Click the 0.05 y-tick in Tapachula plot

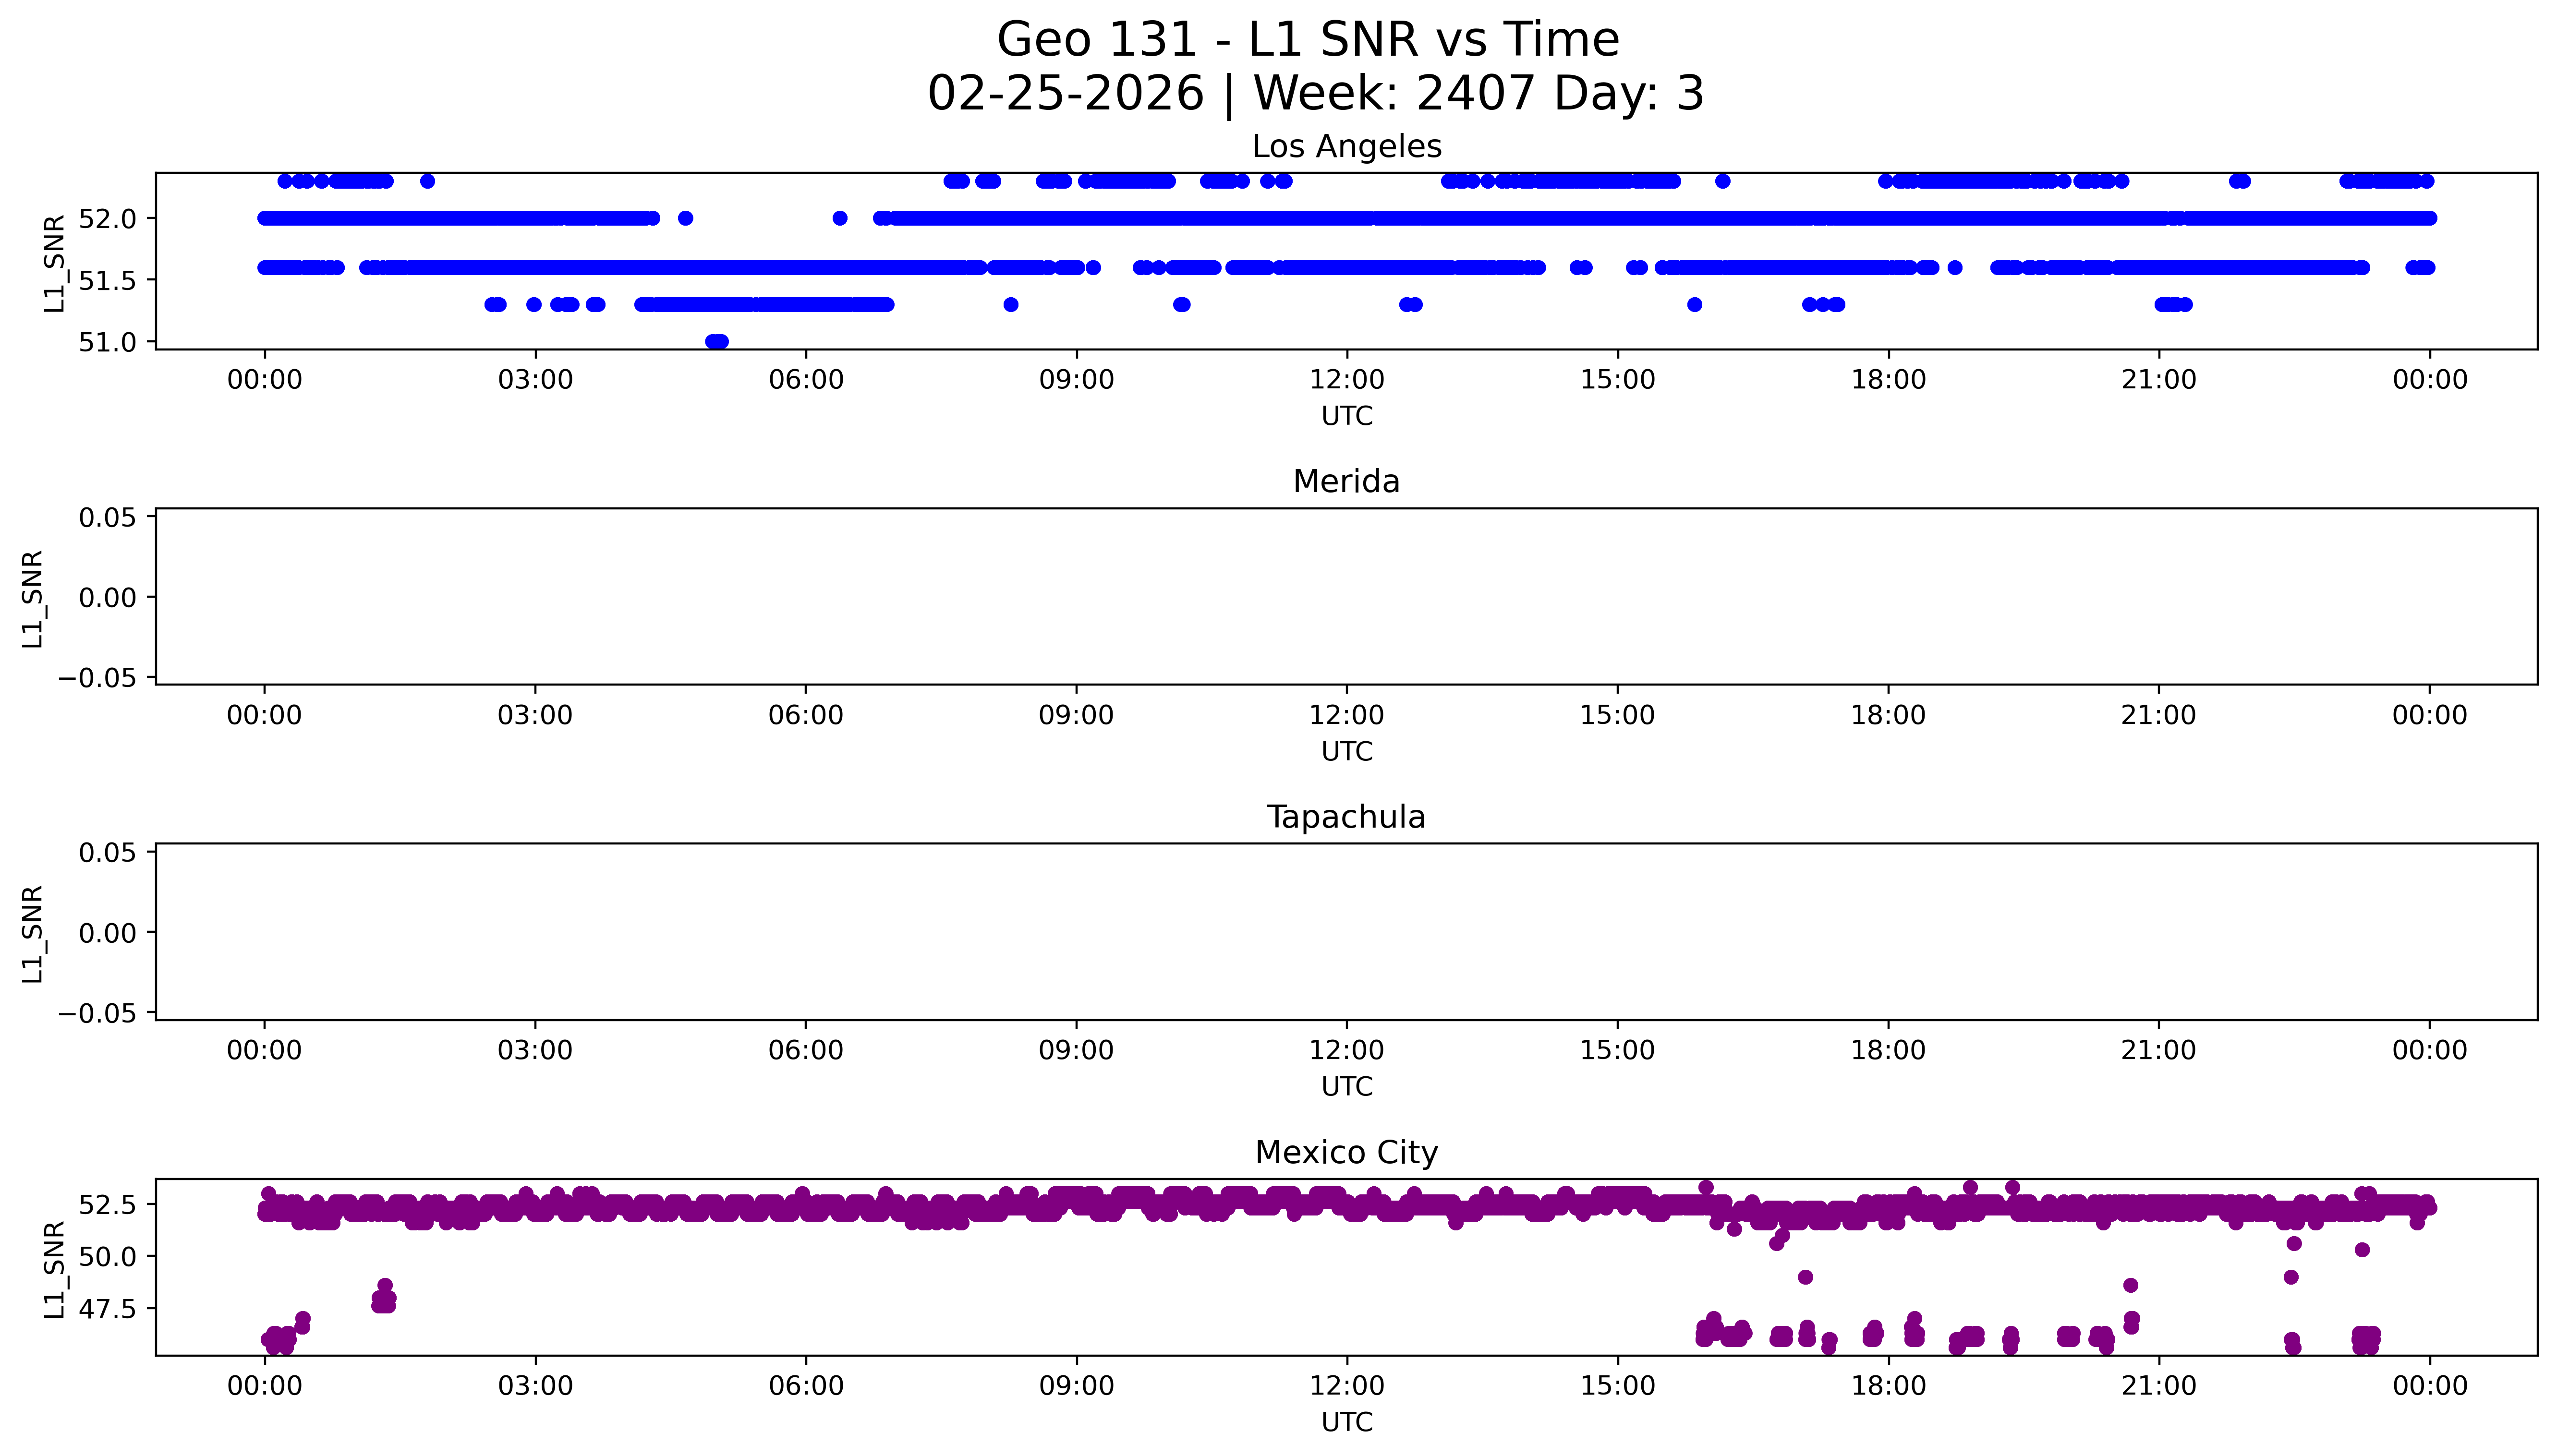108,852
